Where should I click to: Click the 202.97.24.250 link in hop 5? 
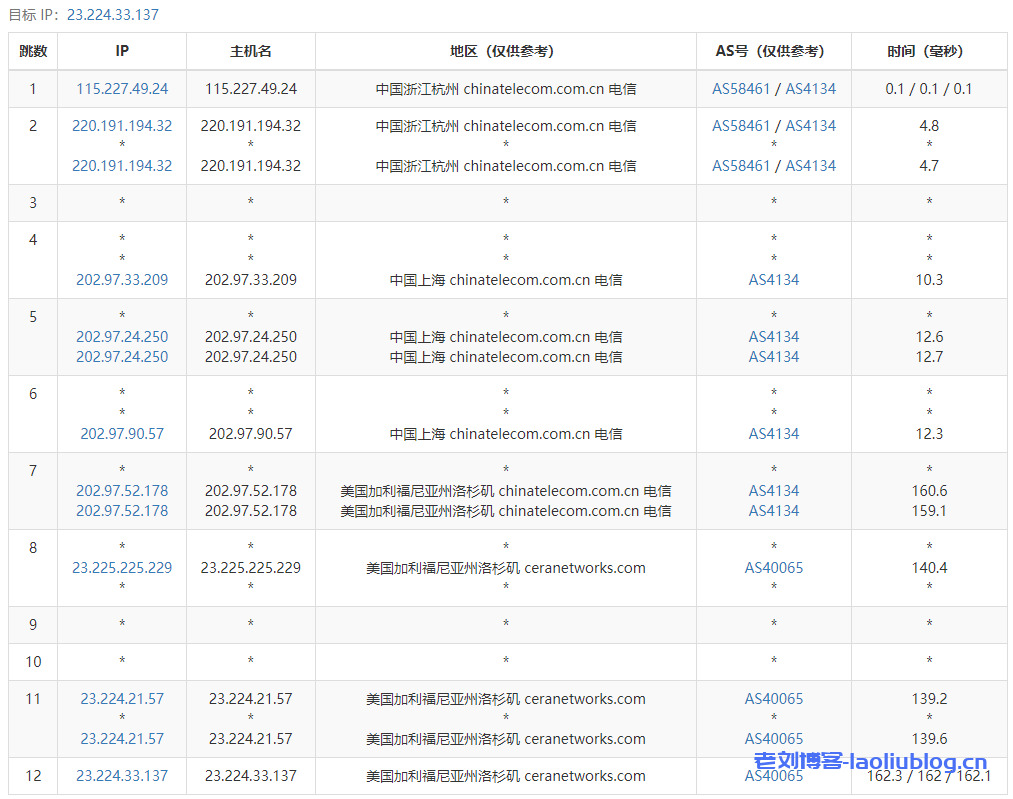point(122,337)
